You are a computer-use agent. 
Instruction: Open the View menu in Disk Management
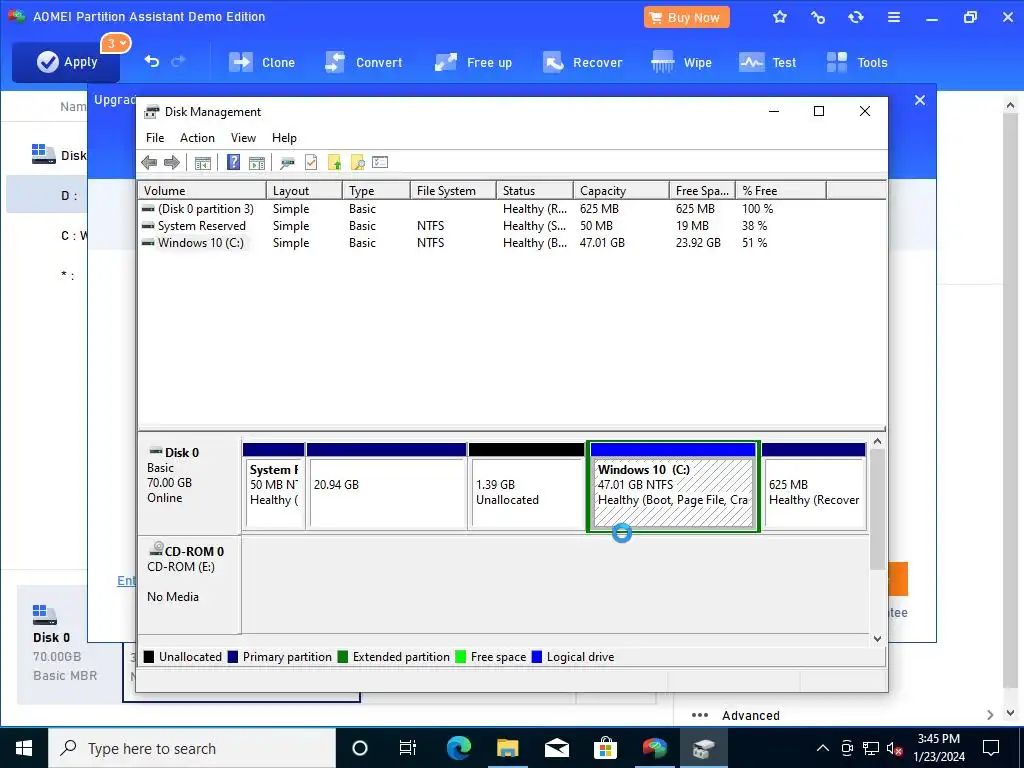coord(243,138)
